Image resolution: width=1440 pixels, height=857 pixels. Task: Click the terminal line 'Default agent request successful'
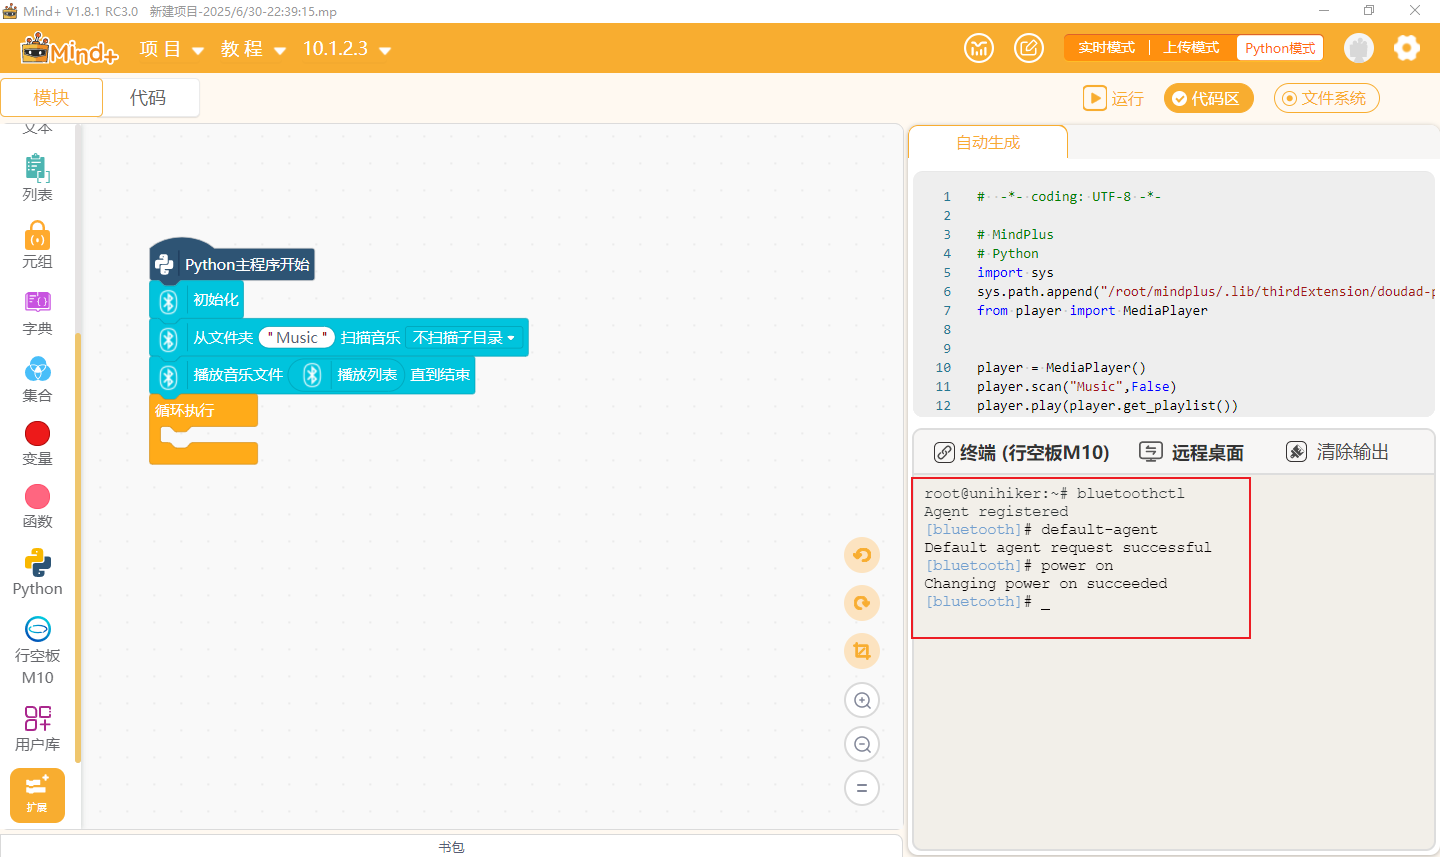(1067, 548)
